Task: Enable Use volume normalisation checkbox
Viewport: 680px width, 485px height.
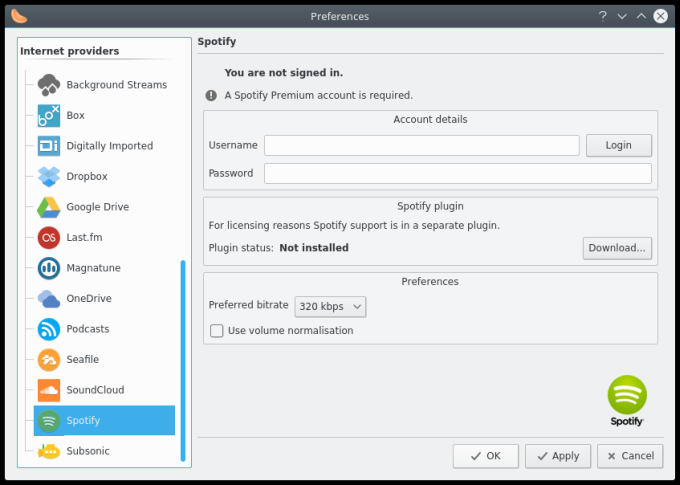Action: click(x=216, y=331)
